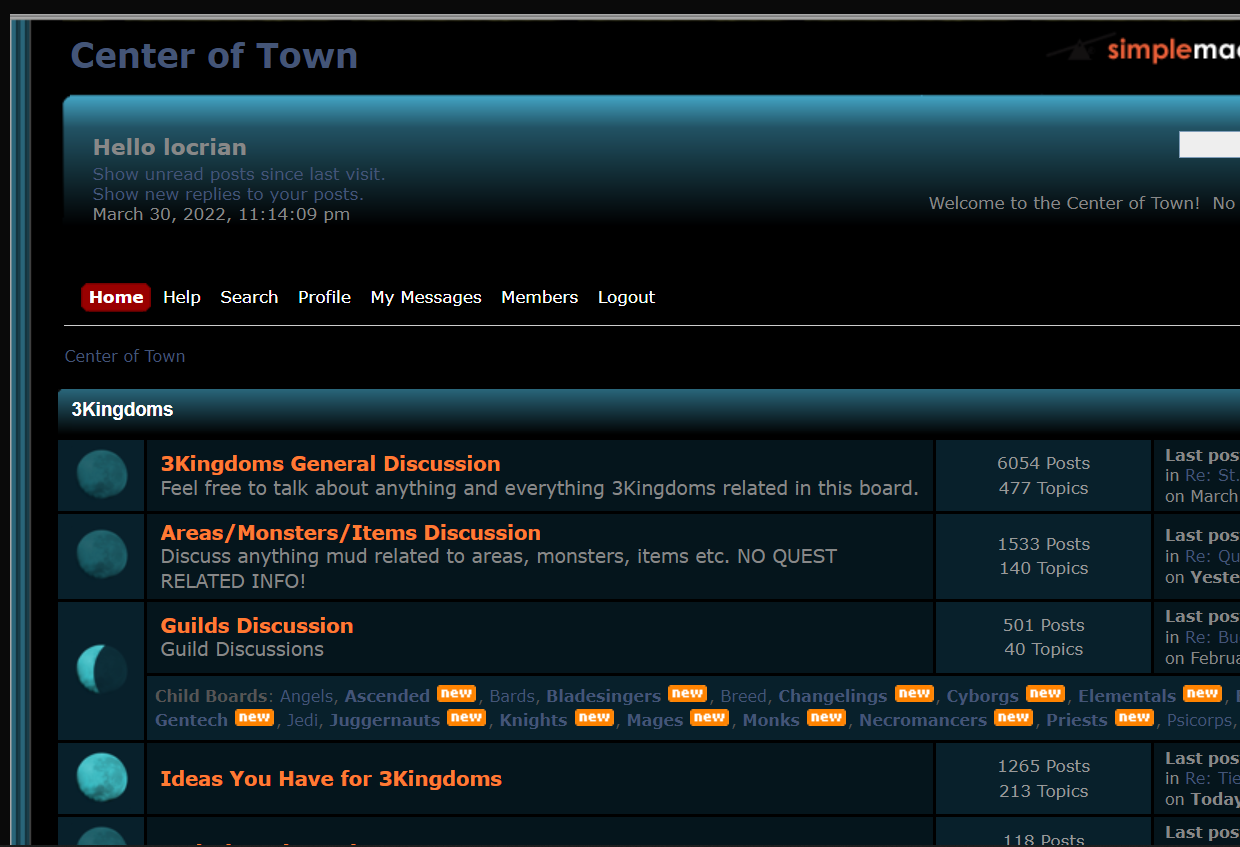The image size is (1240, 847).
Task: Click the new badge beside Necromancers
Action: click(1013, 718)
